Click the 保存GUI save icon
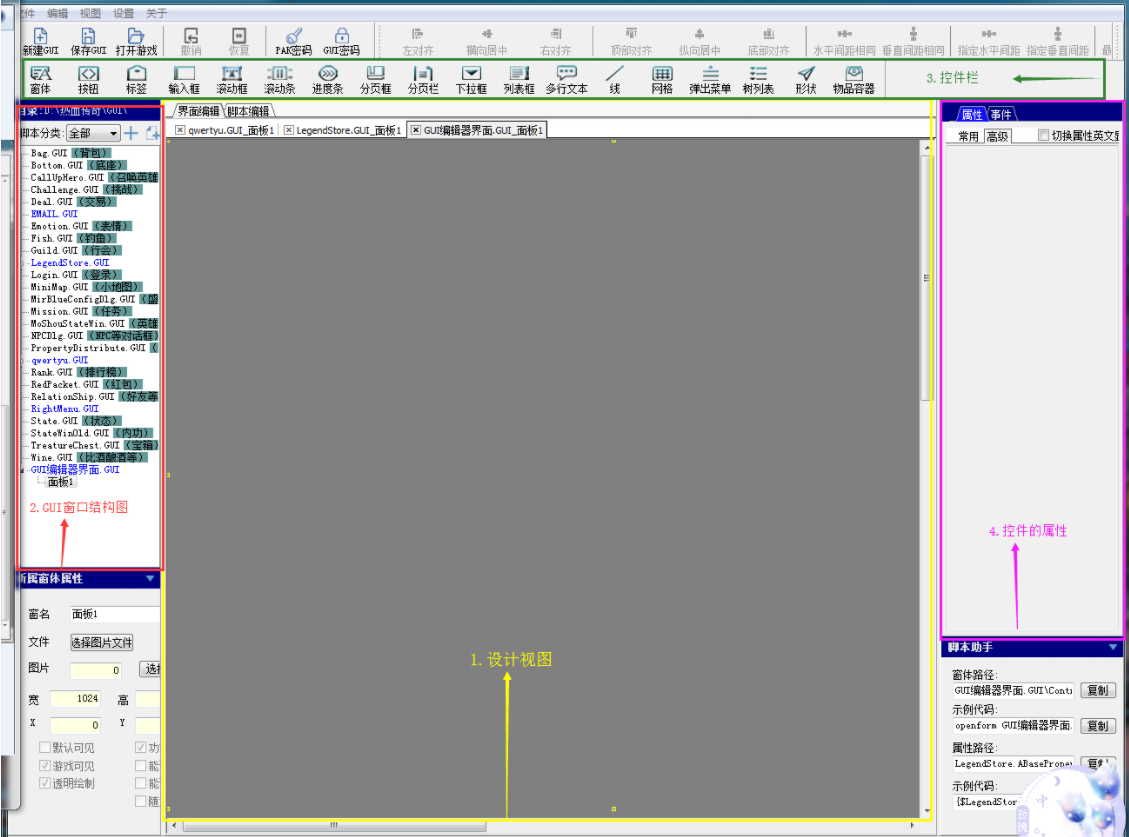1129x837 pixels. point(88,40)
